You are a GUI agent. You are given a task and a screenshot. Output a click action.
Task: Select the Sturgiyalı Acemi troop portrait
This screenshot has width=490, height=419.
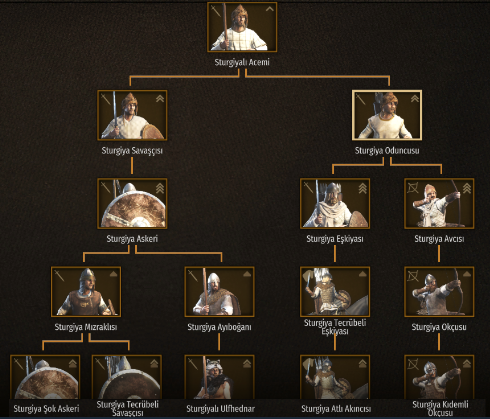[x=242, y=27]
